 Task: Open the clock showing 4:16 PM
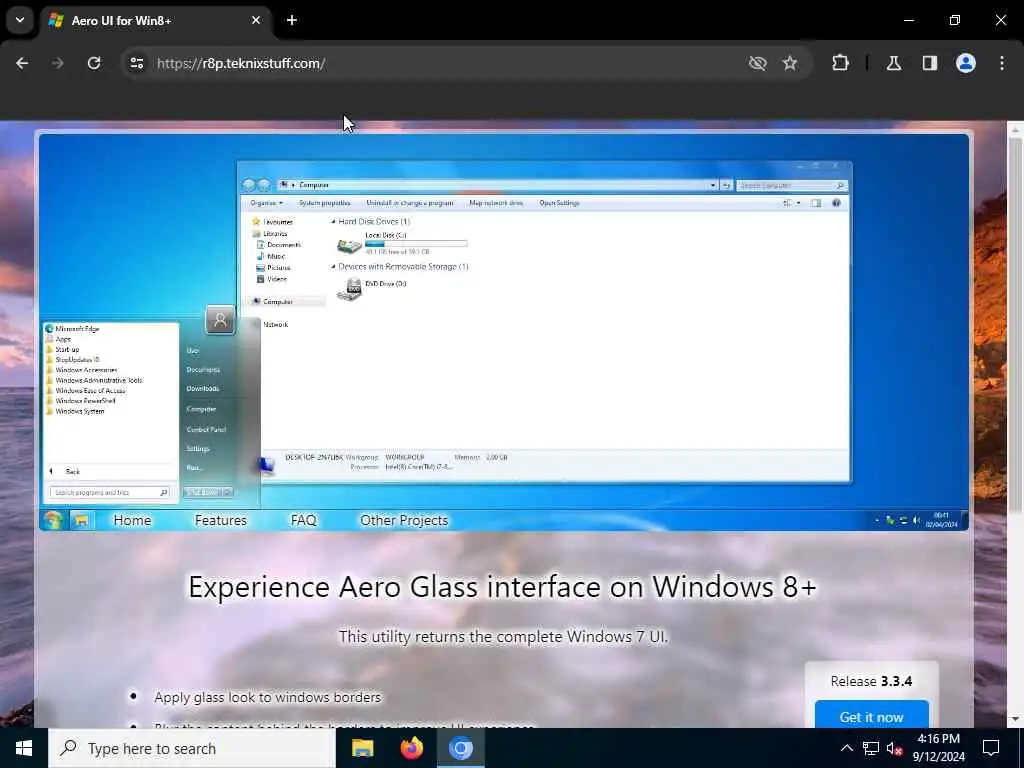(938, 748)
